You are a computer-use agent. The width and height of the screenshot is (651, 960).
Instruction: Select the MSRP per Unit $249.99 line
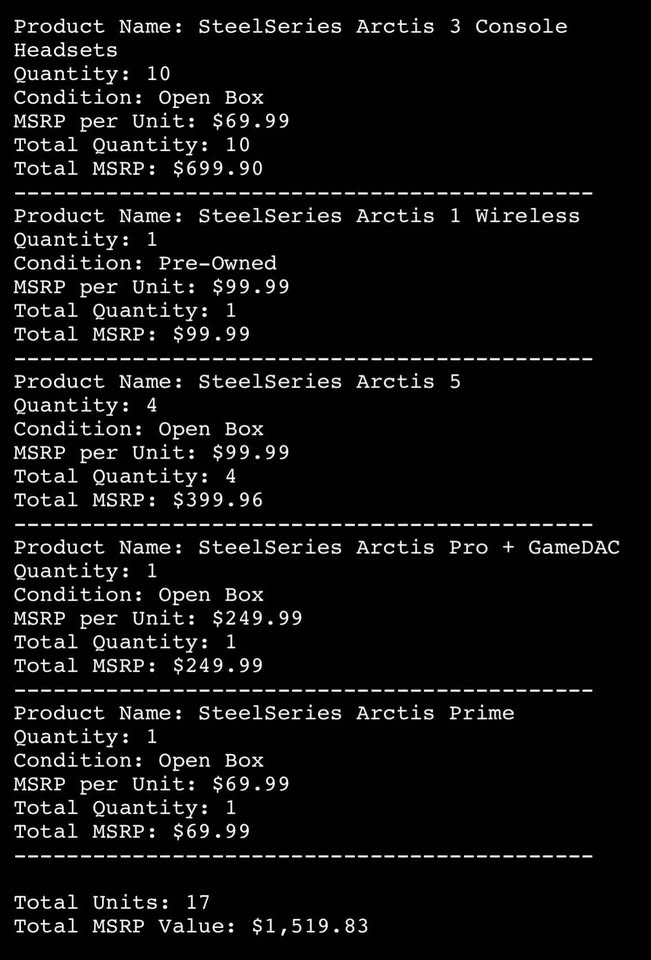(x=158, y=618)
